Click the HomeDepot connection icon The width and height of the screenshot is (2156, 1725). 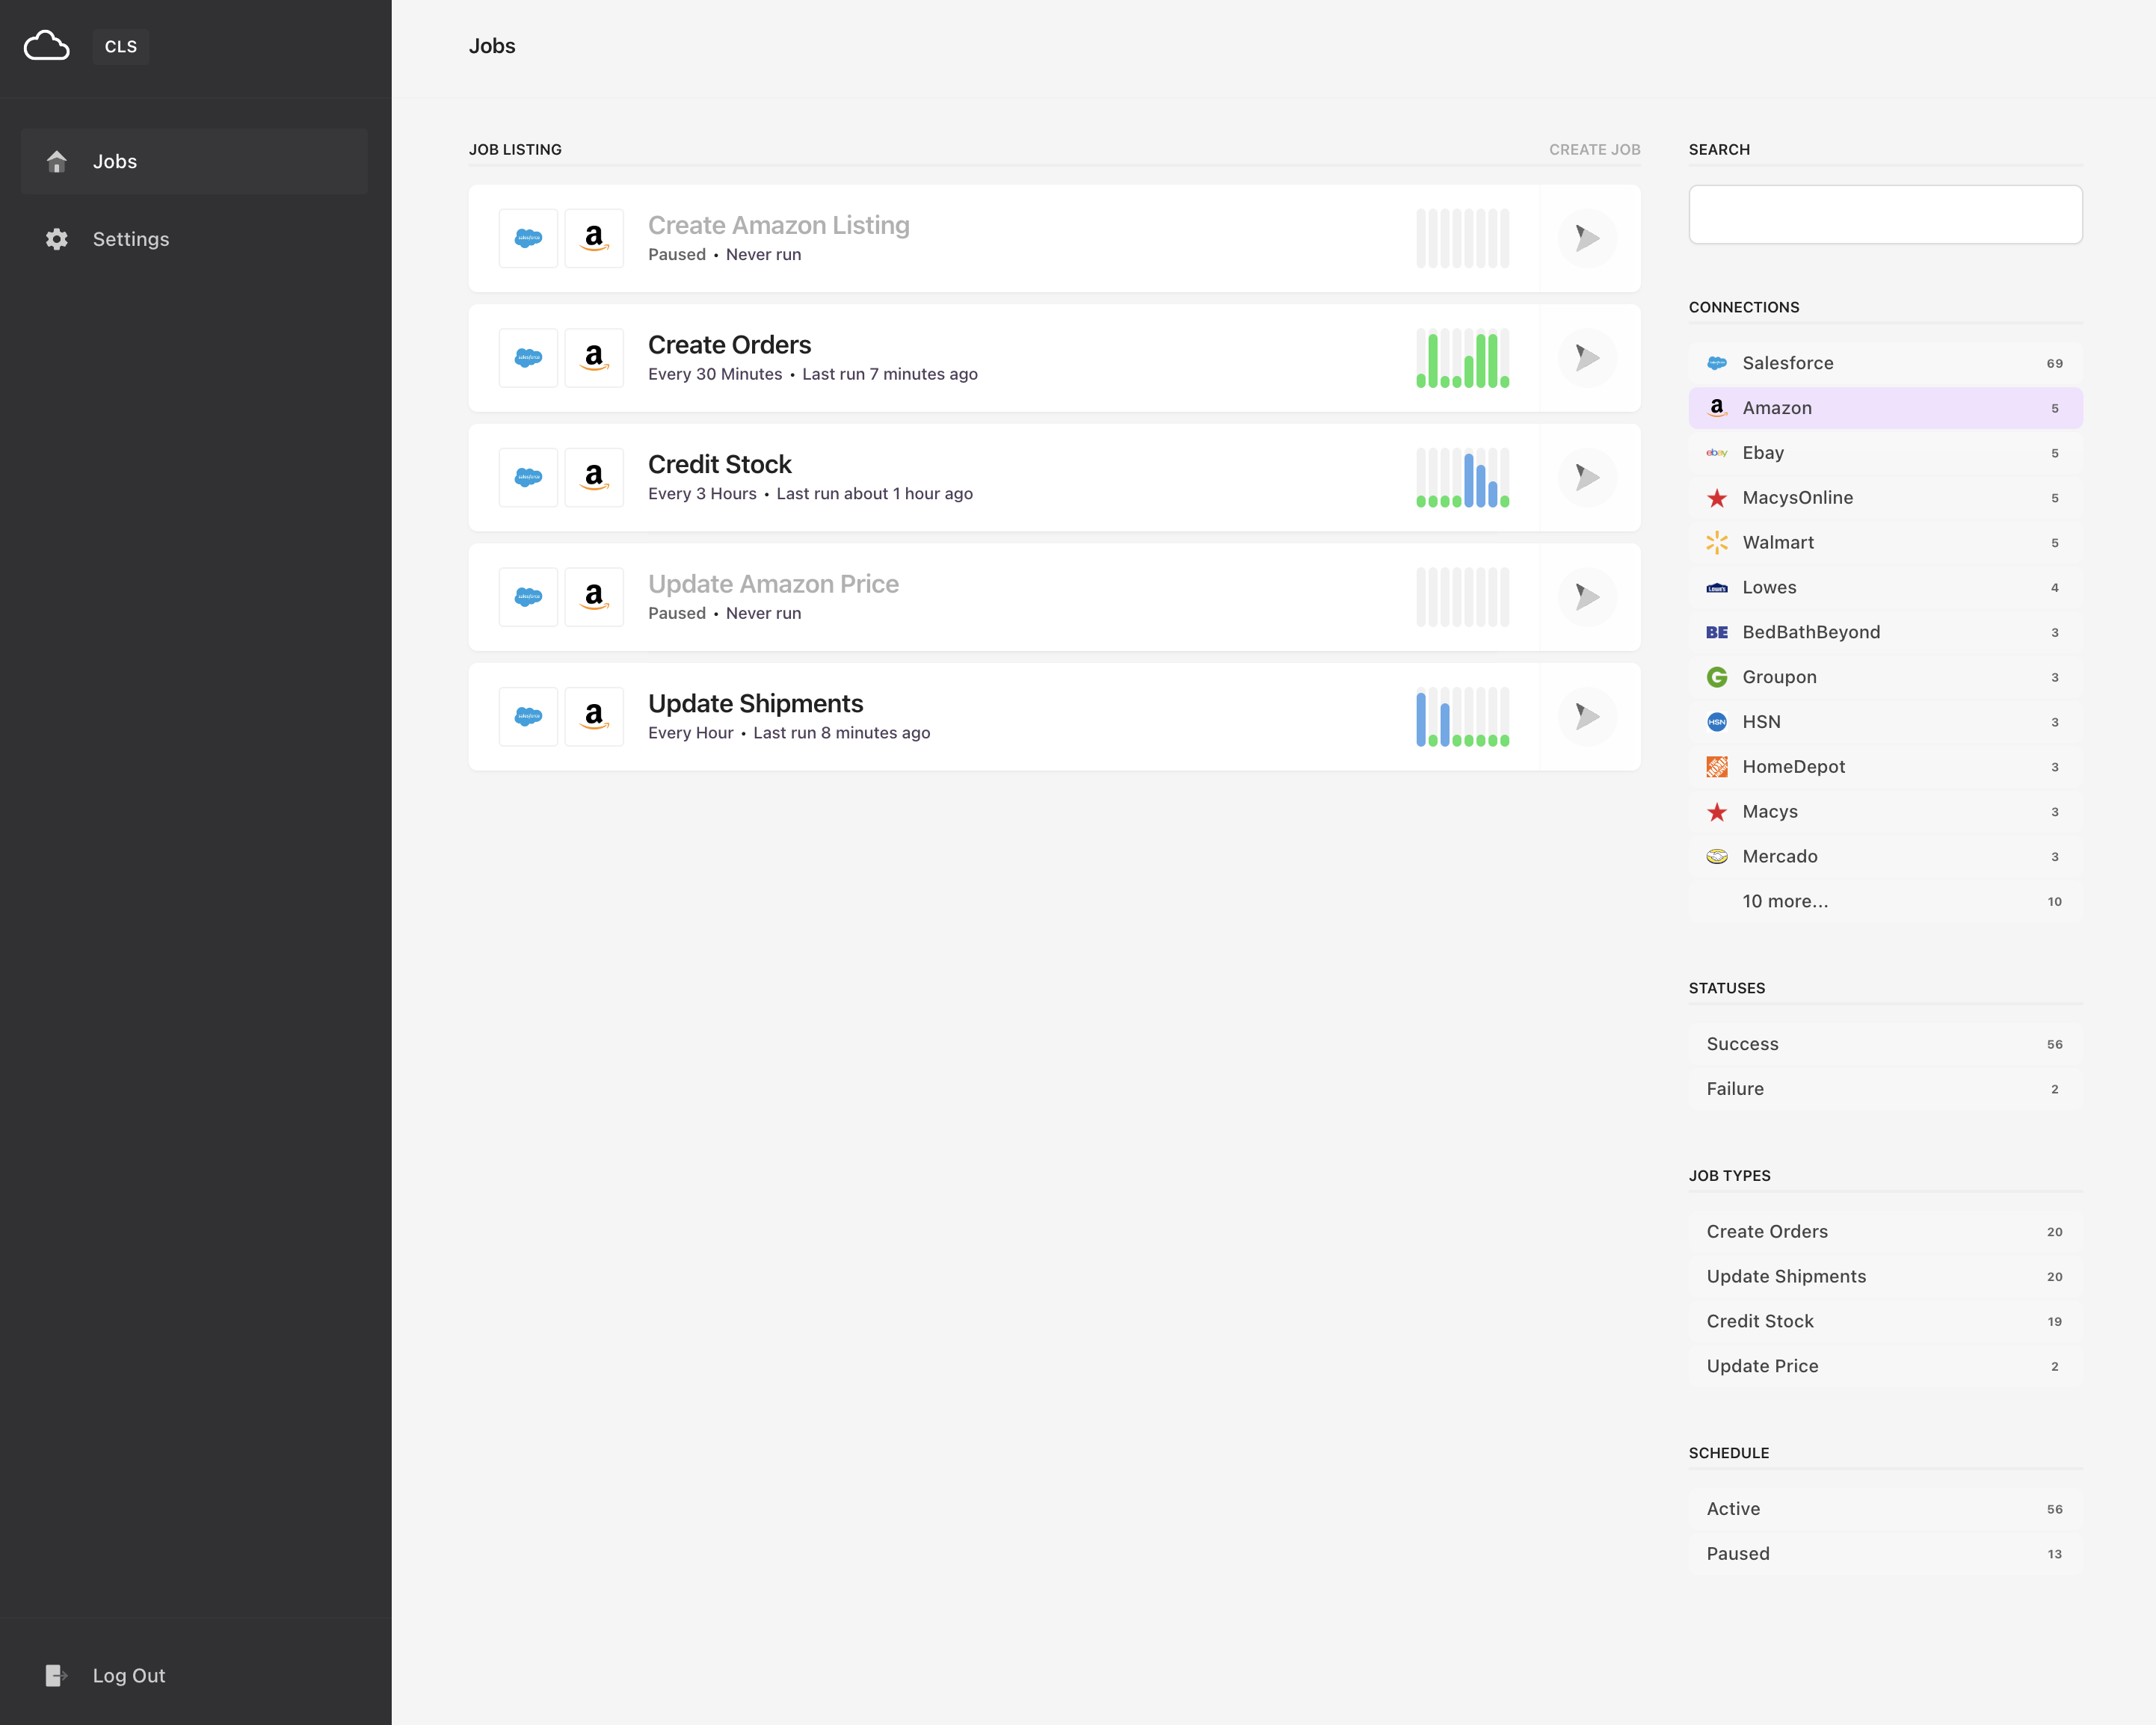coord(1716,766)
